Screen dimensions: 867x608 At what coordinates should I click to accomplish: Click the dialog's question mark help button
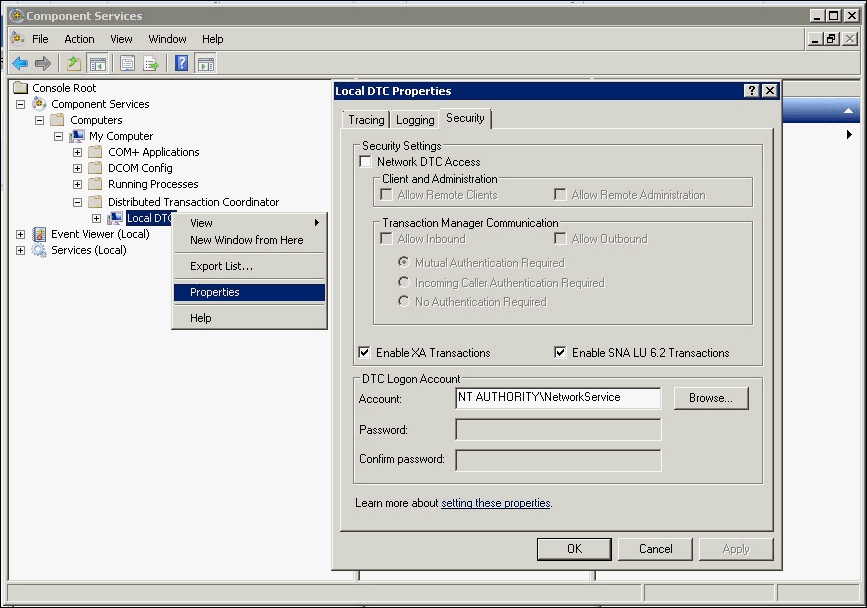pyautogui.click(x=751, y=91)
